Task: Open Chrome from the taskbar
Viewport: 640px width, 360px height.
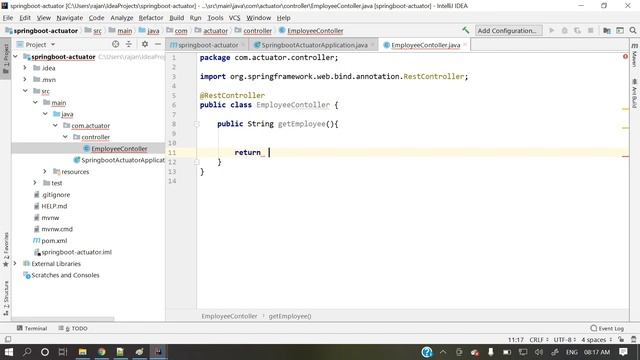Action: tap(102, 352)
